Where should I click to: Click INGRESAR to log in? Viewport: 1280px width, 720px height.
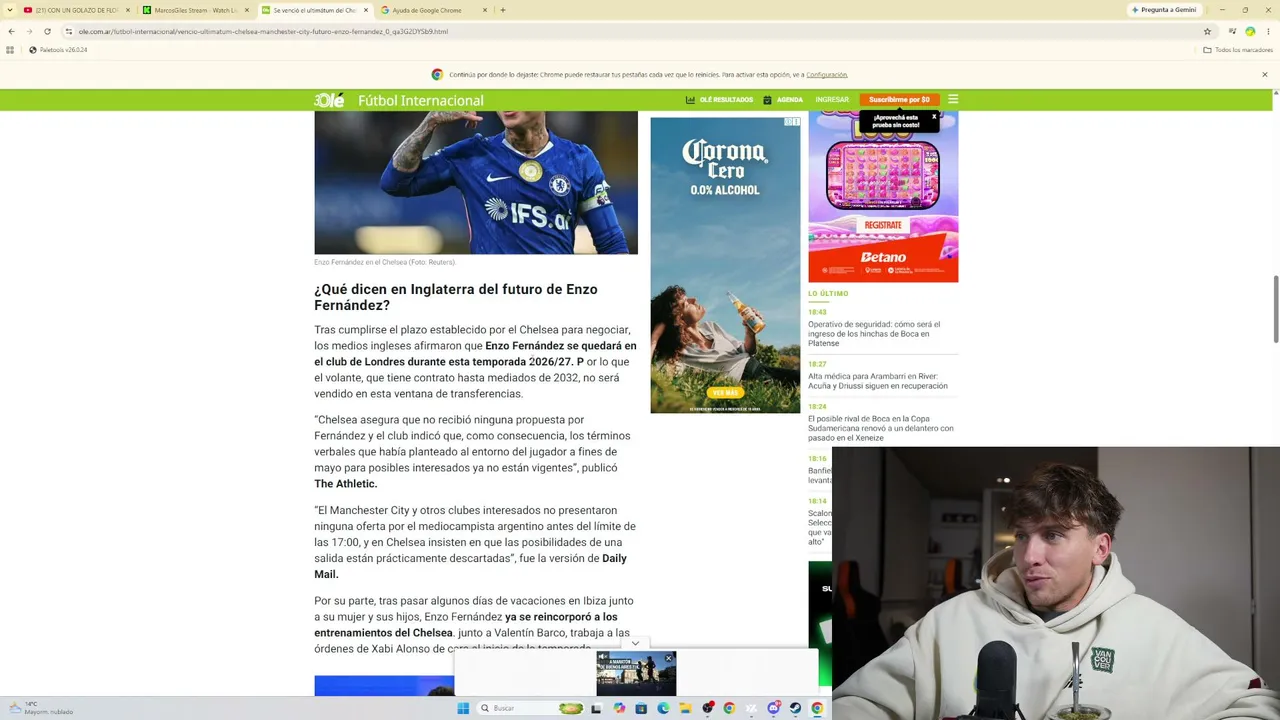coord(832,100)
